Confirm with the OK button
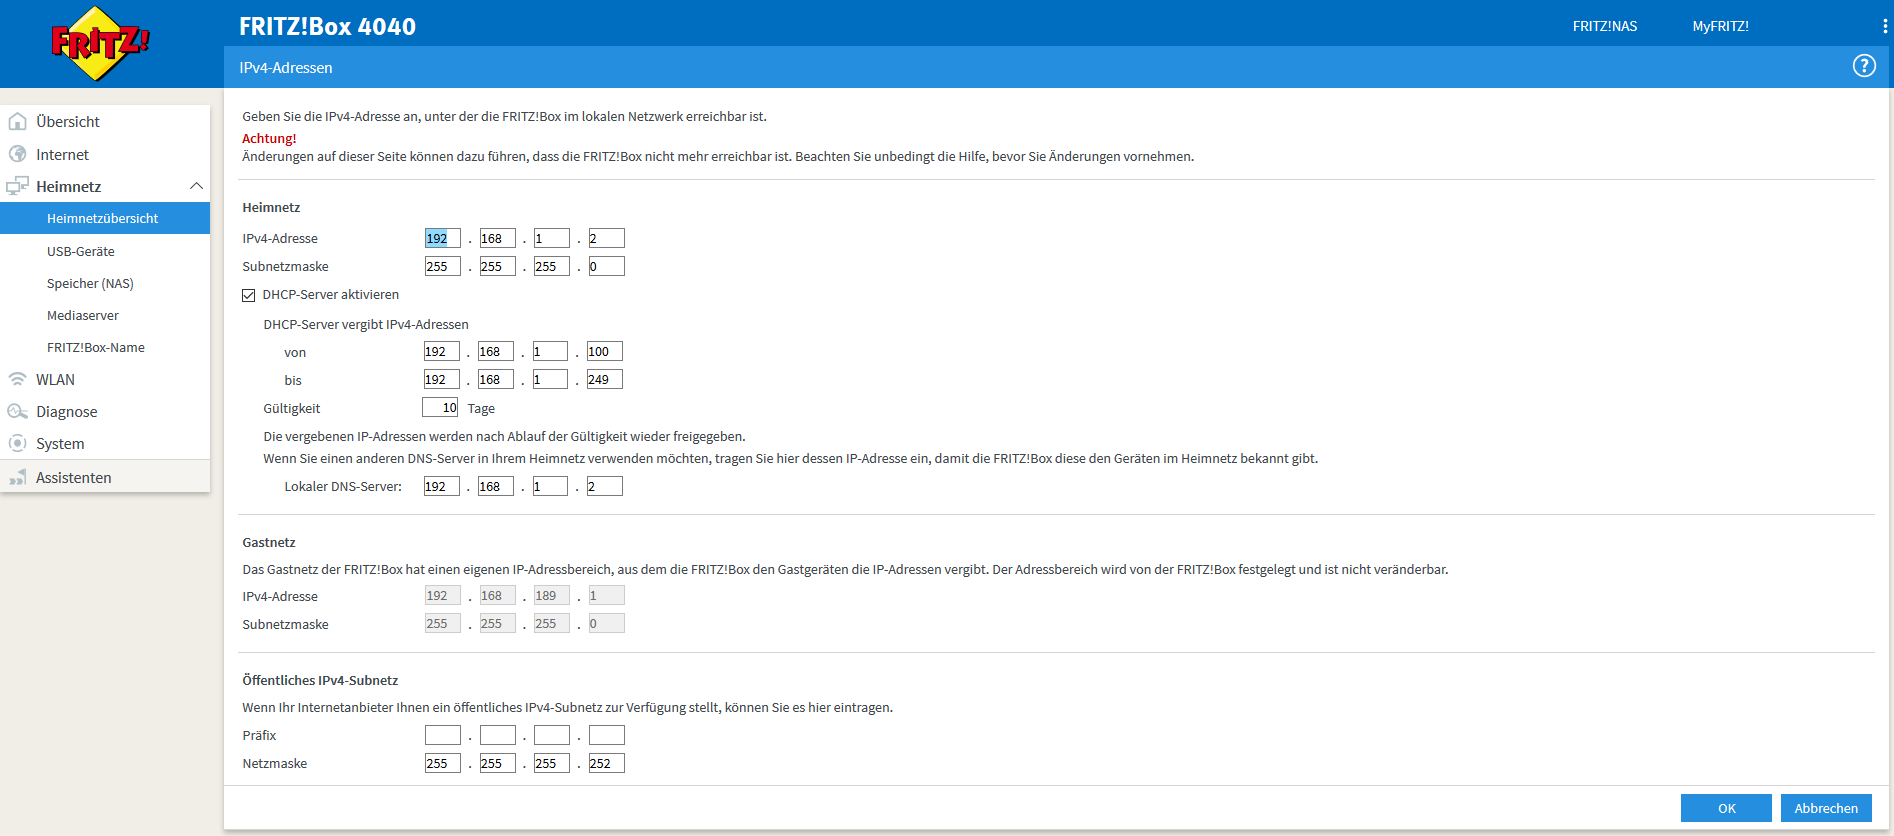The width and height of the screenshot is (1894, 836). (1726, 808)
